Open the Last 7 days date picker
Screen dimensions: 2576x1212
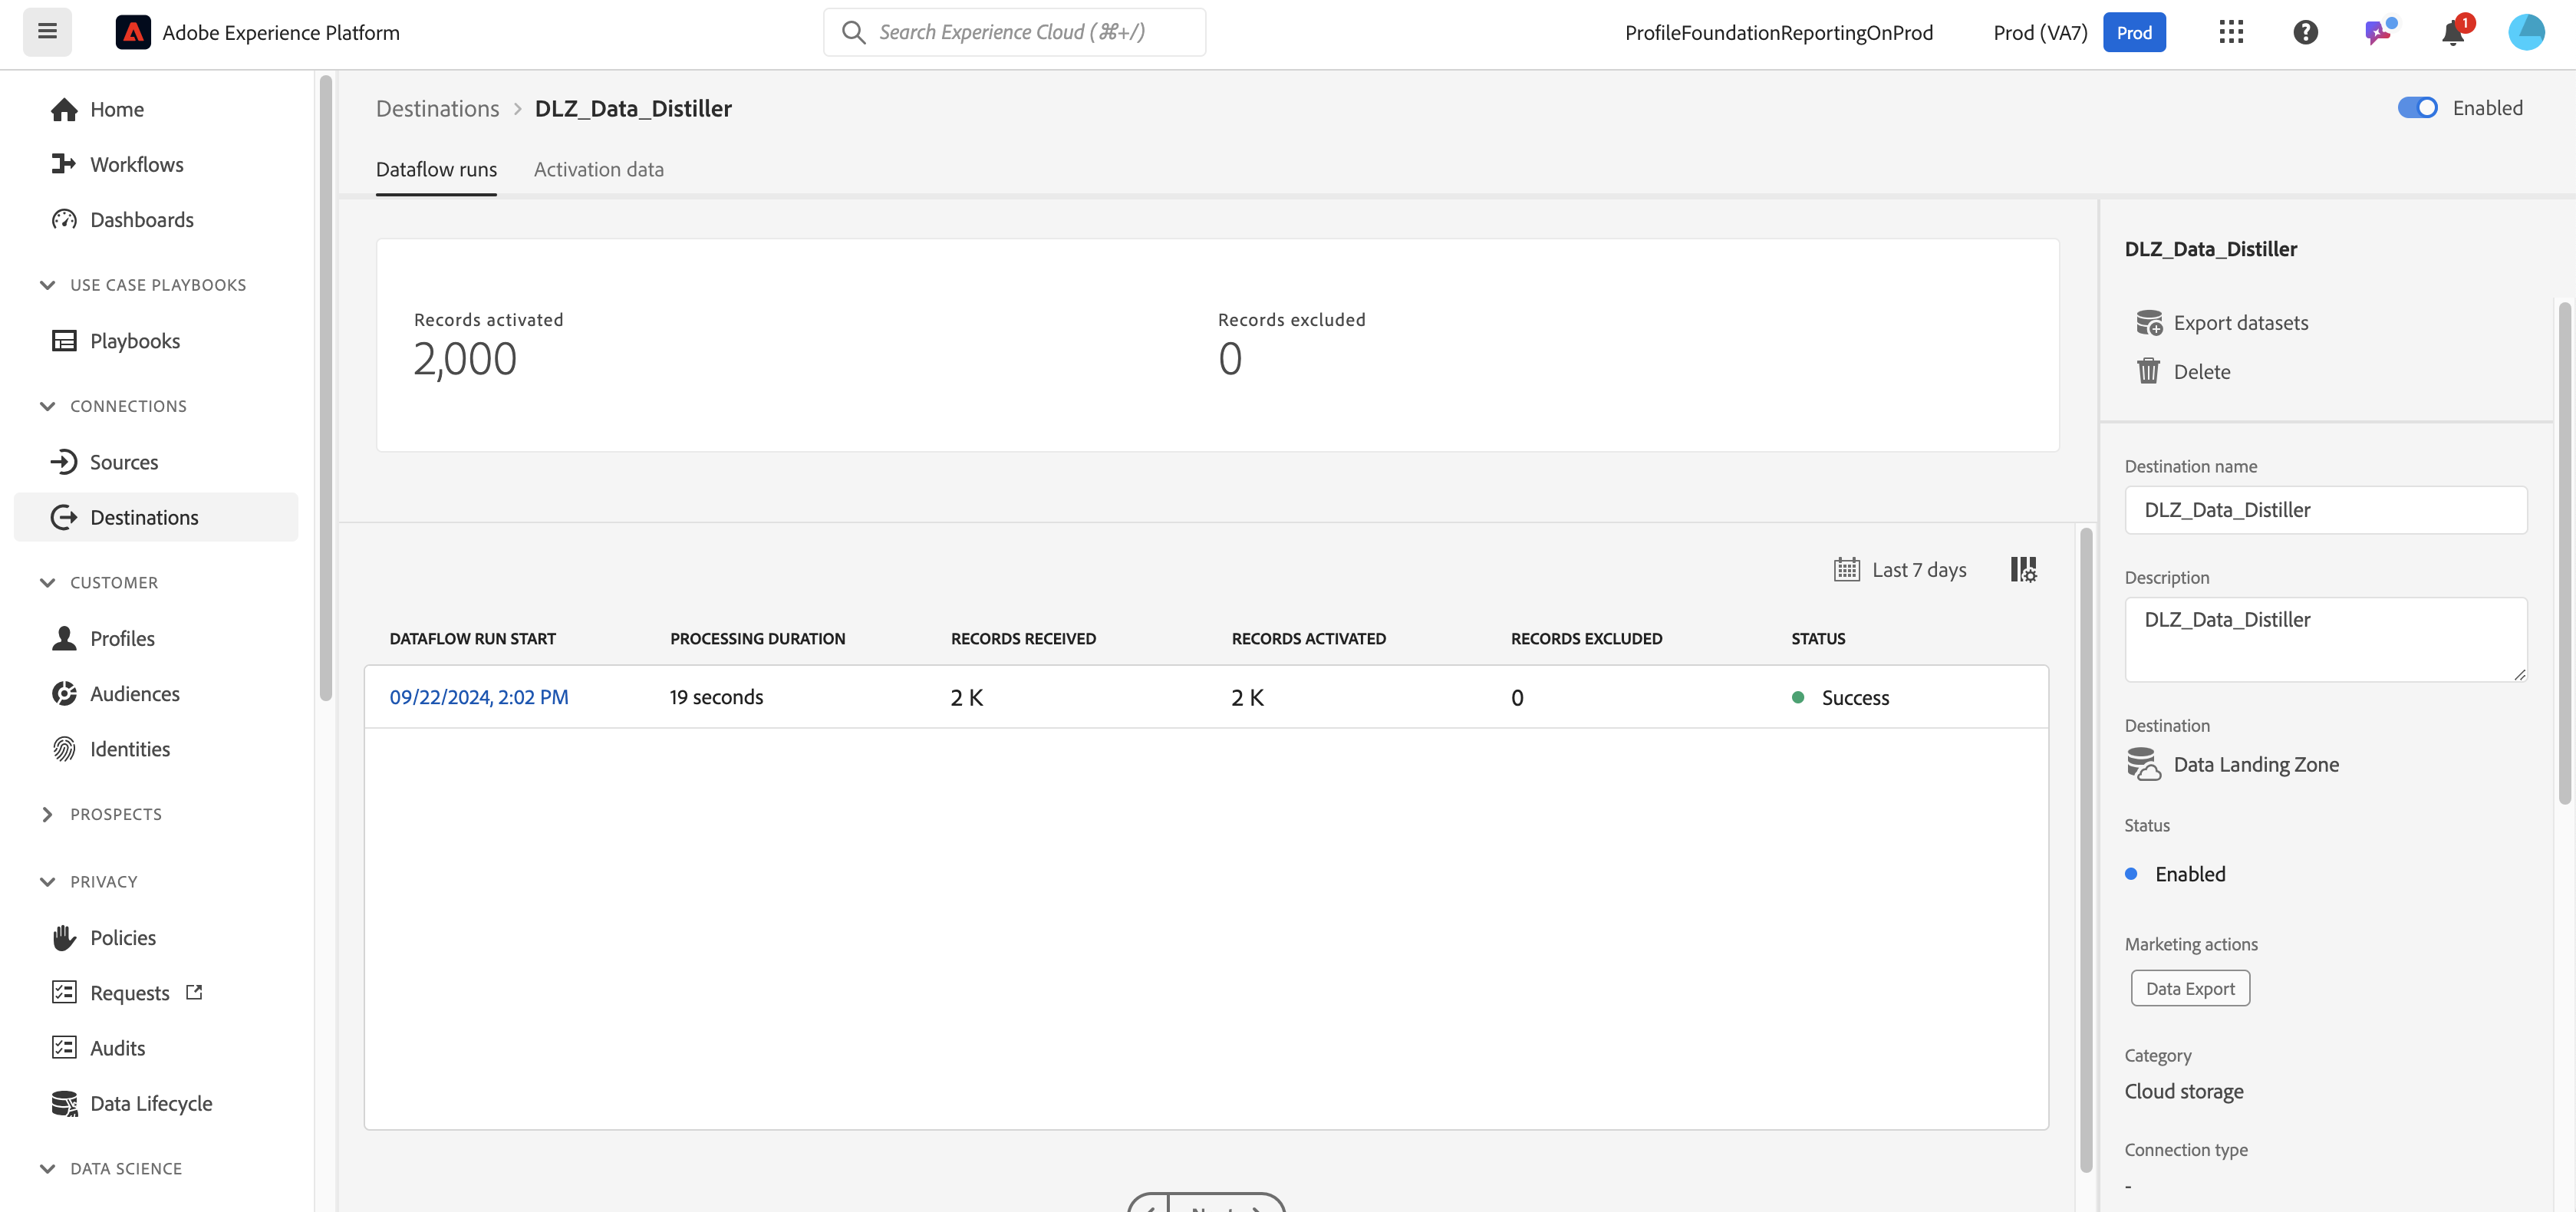coord(1900,570)
